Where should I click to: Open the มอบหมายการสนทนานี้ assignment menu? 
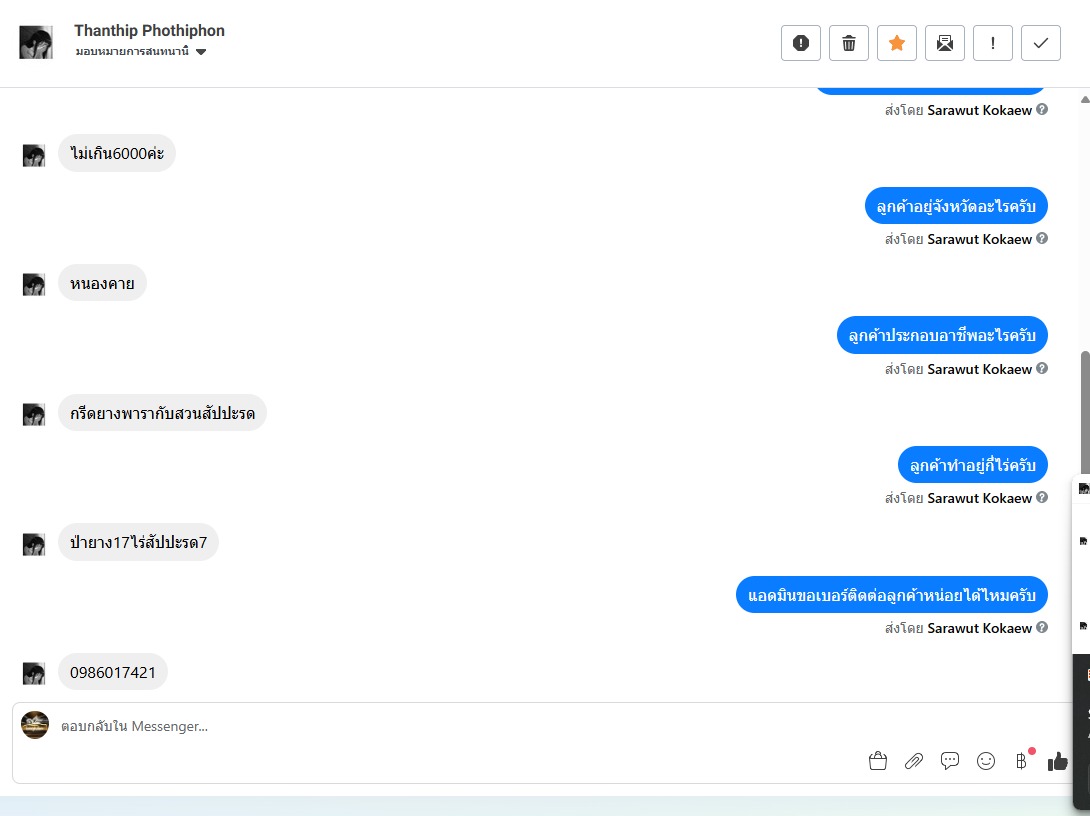[141, 51]
